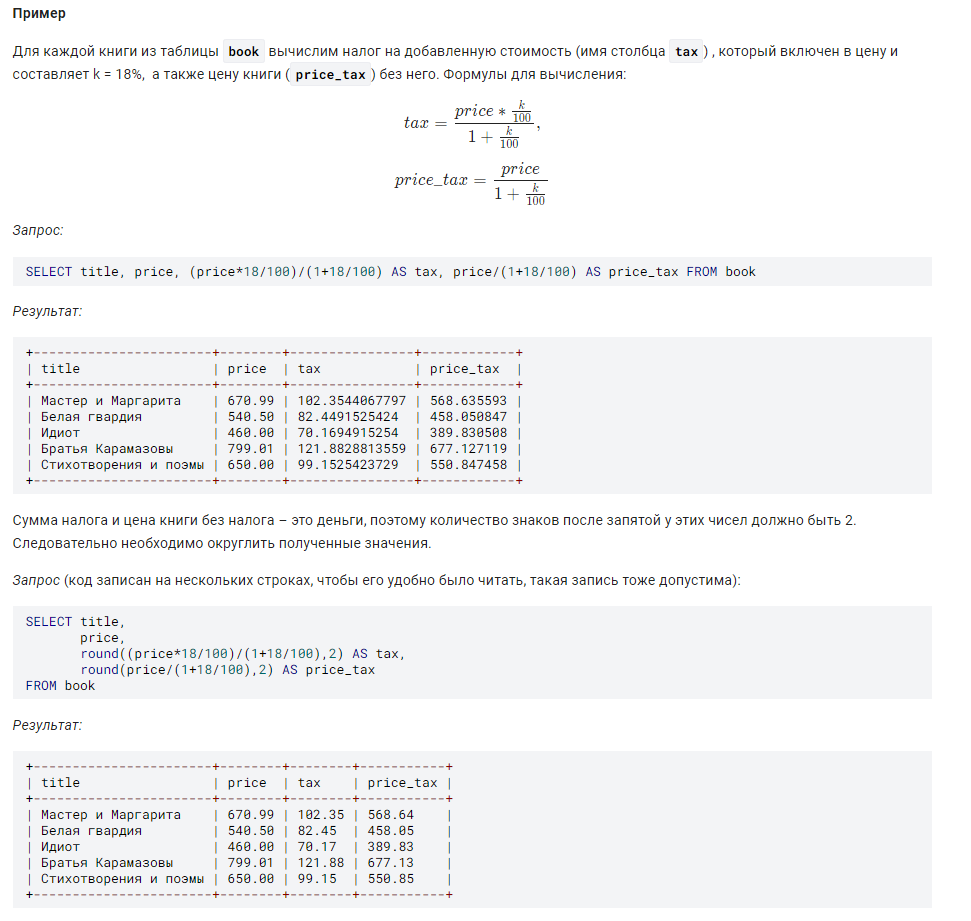Click the round tax line in the multi-line query
The height and width of the screenshot is (921, 971).
[x=243, y=654]
